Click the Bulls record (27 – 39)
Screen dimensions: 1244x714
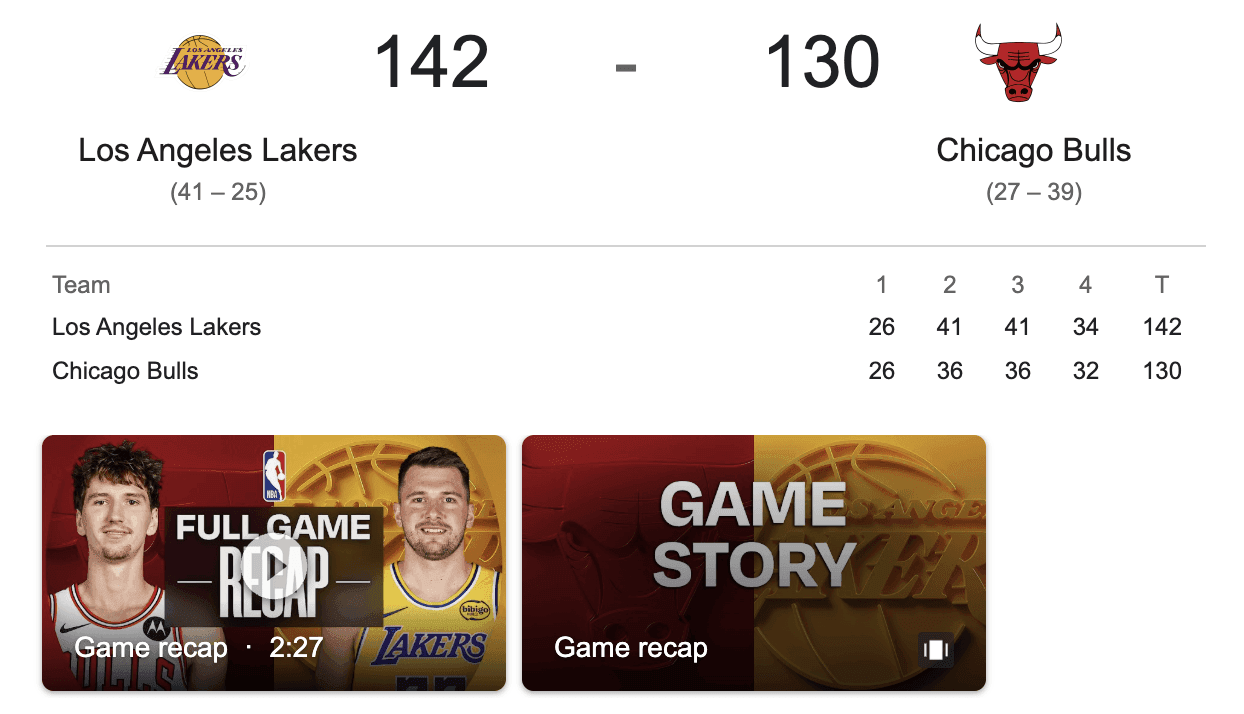(1033, 192)
